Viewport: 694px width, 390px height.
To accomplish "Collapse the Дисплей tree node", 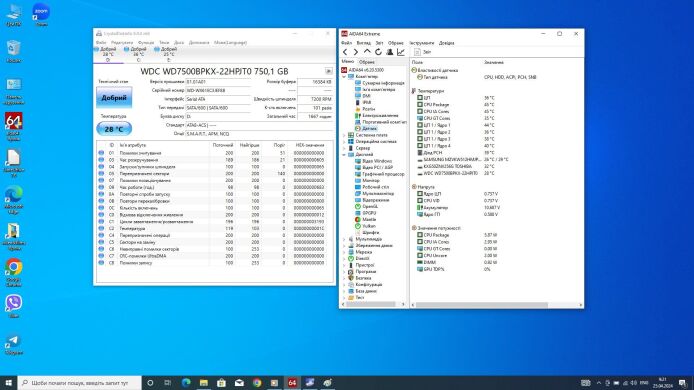I will click(x=344, y=154).
